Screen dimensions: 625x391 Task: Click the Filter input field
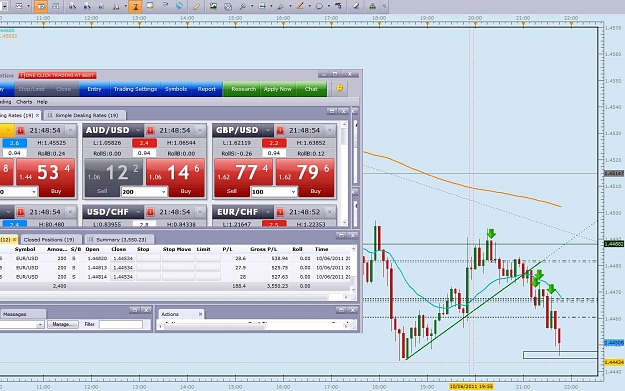point(121,324)
